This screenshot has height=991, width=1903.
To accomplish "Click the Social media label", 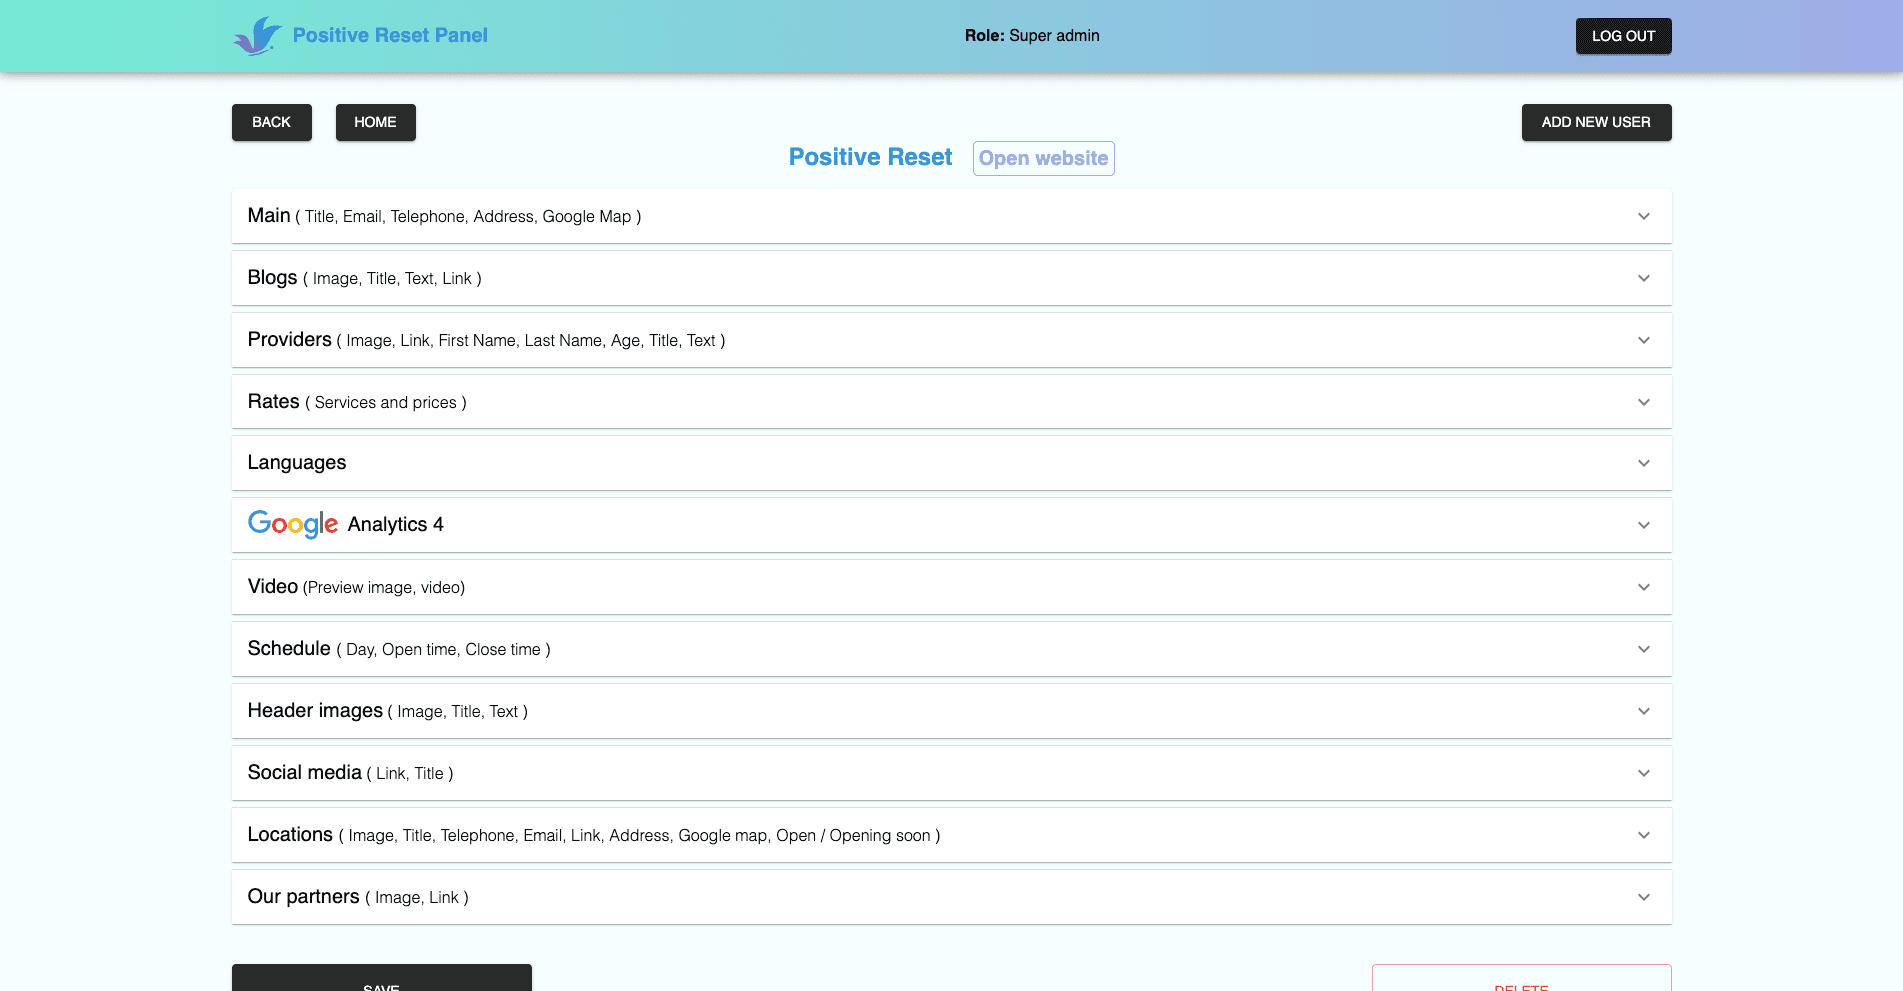I will coord(305,773).
